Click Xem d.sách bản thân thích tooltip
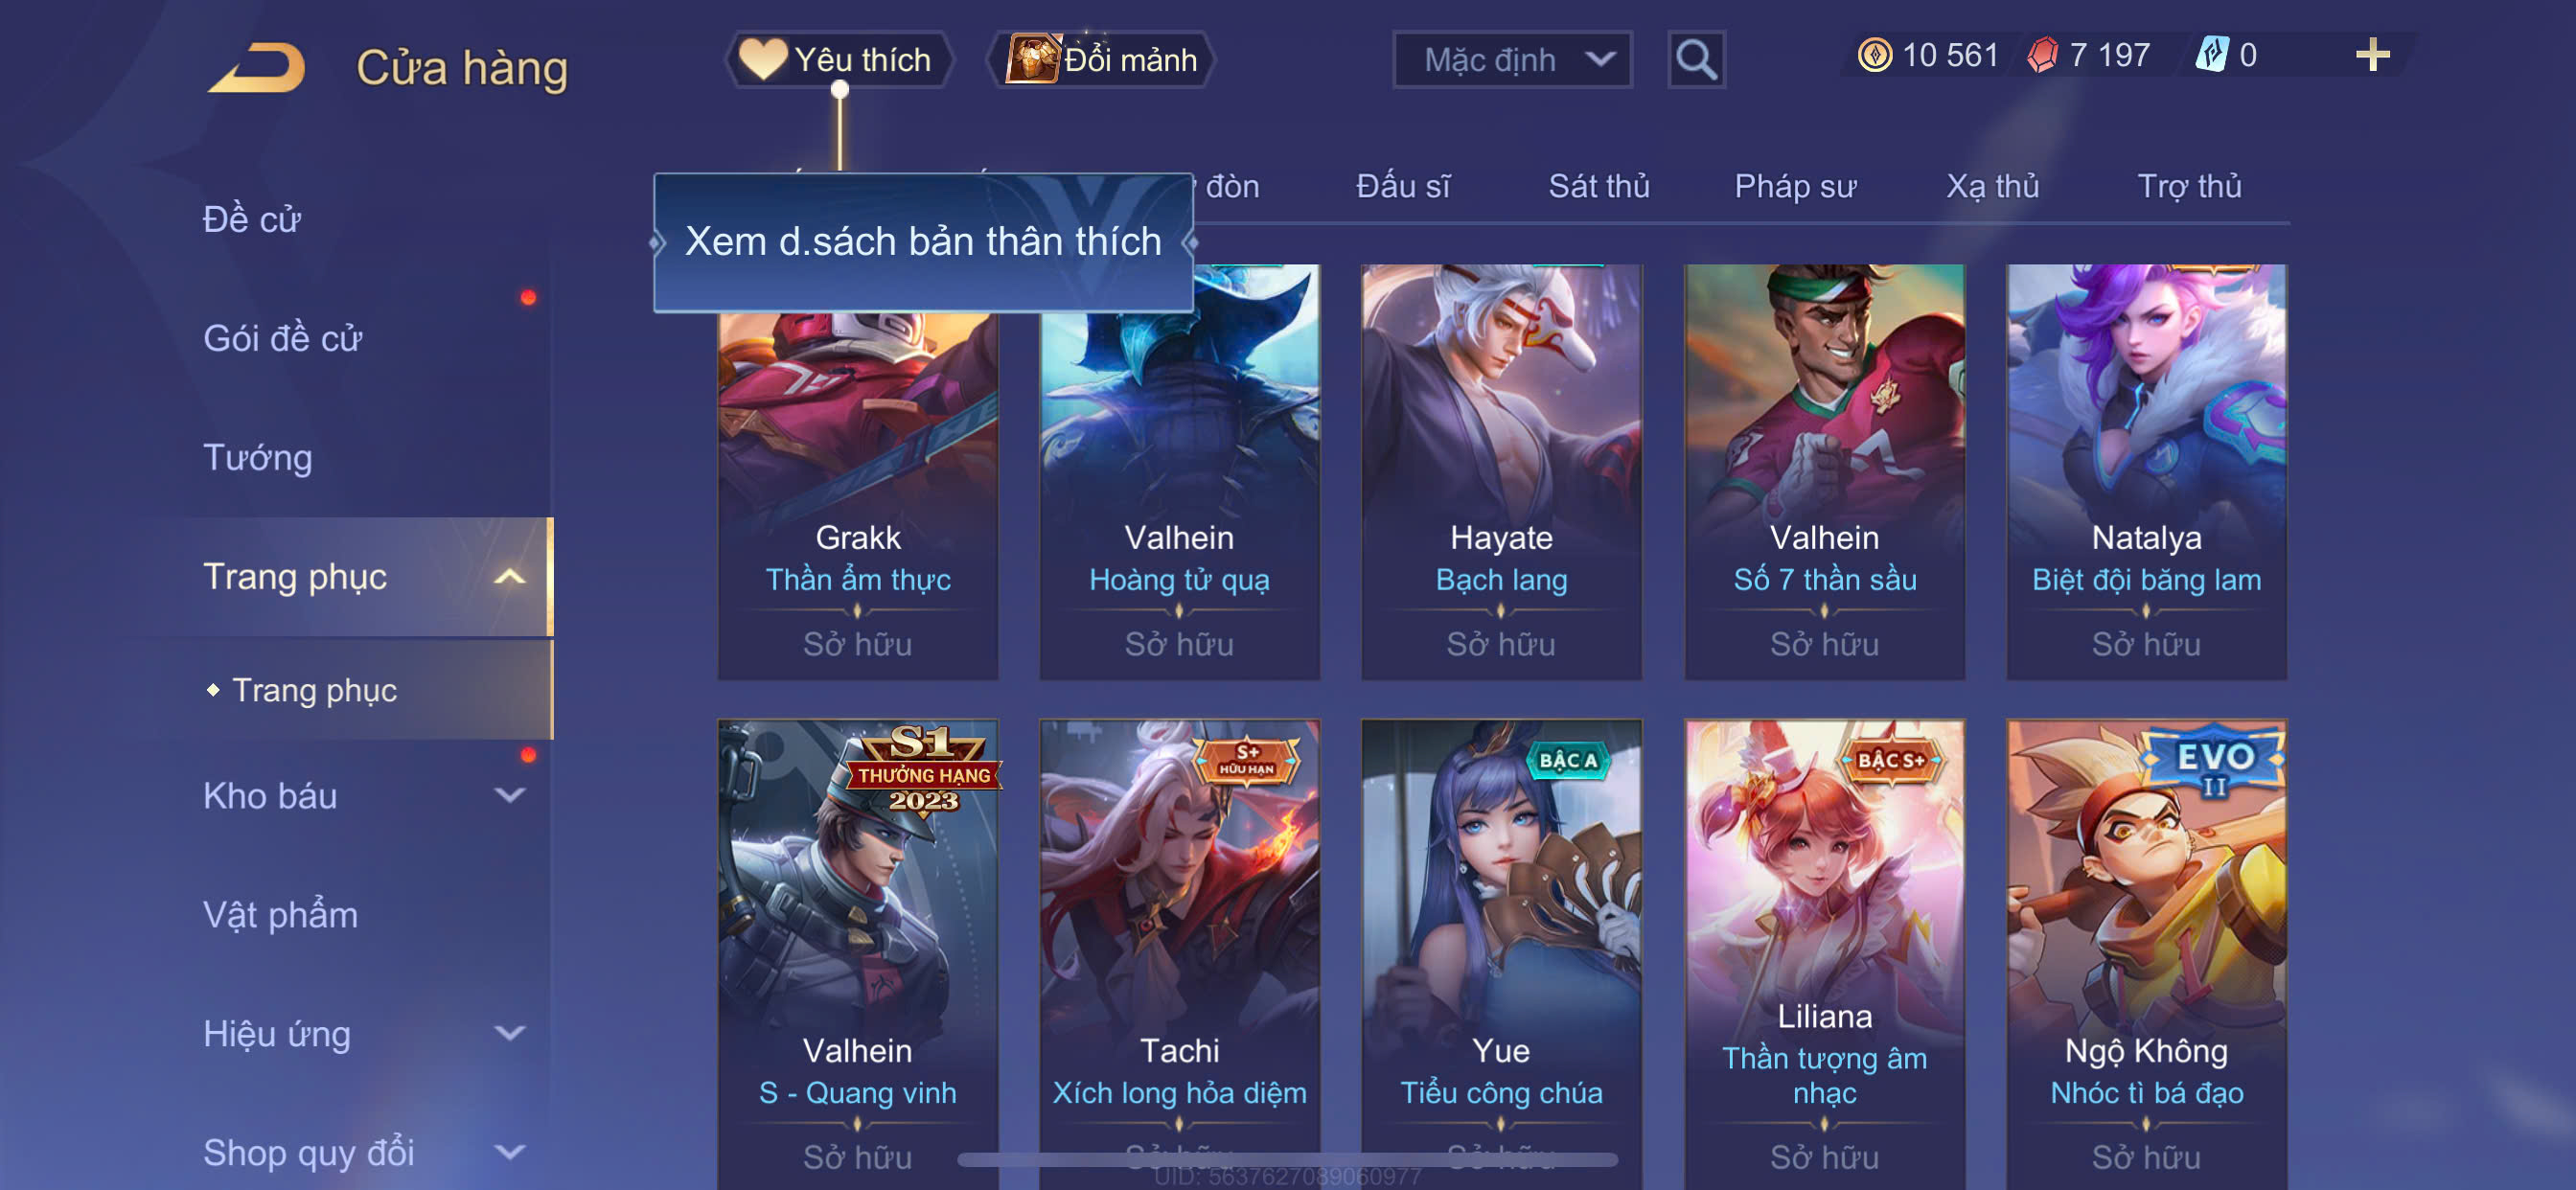 click(923, 242)
